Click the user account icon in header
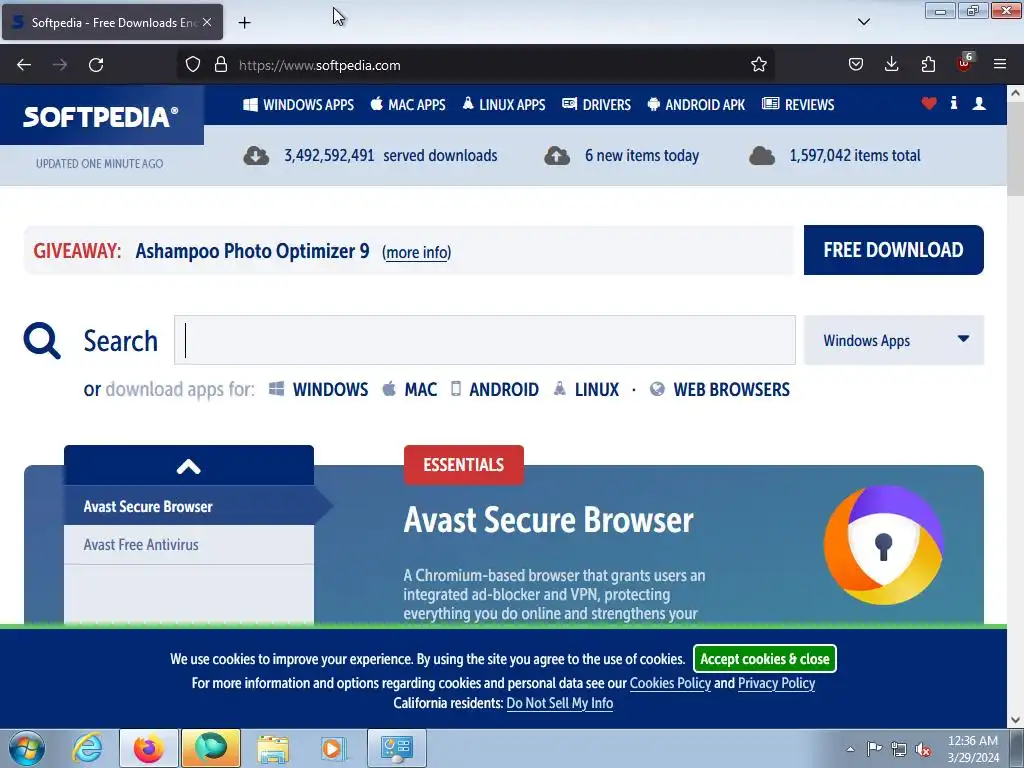This screenshot has height=768, width=1024. [x=979, y=103]
